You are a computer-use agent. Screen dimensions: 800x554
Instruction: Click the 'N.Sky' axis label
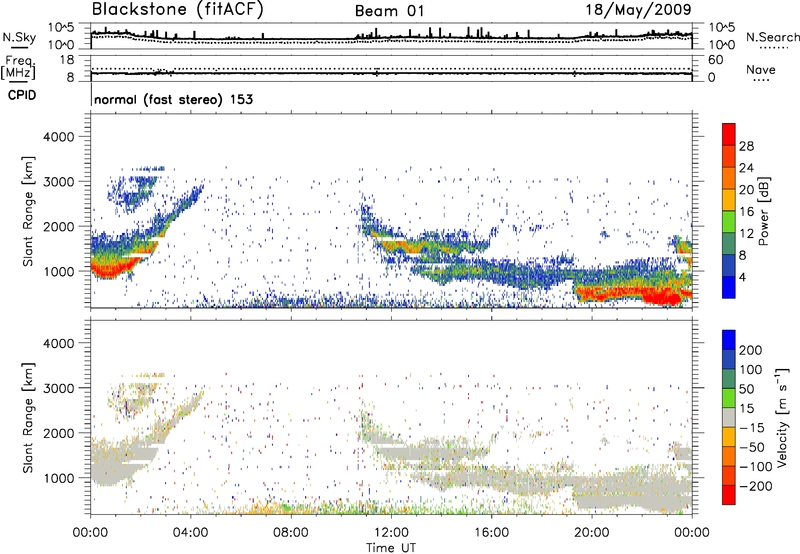pos(19,37)
